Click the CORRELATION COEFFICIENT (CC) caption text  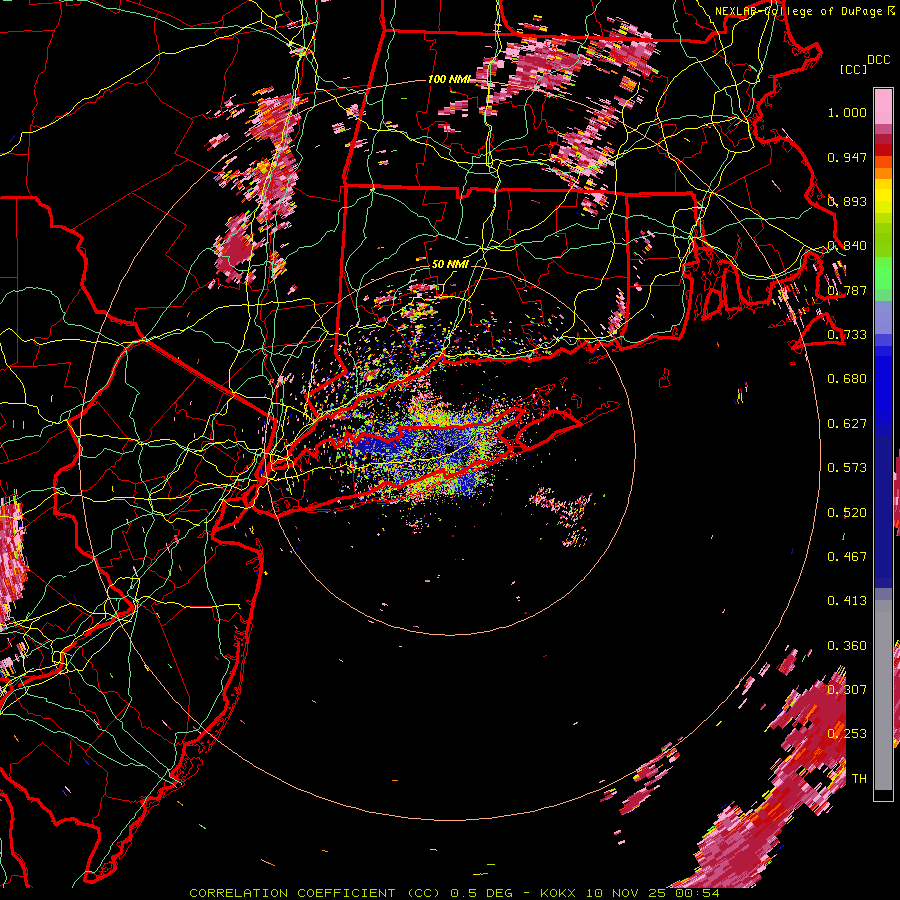click(315, 893)
